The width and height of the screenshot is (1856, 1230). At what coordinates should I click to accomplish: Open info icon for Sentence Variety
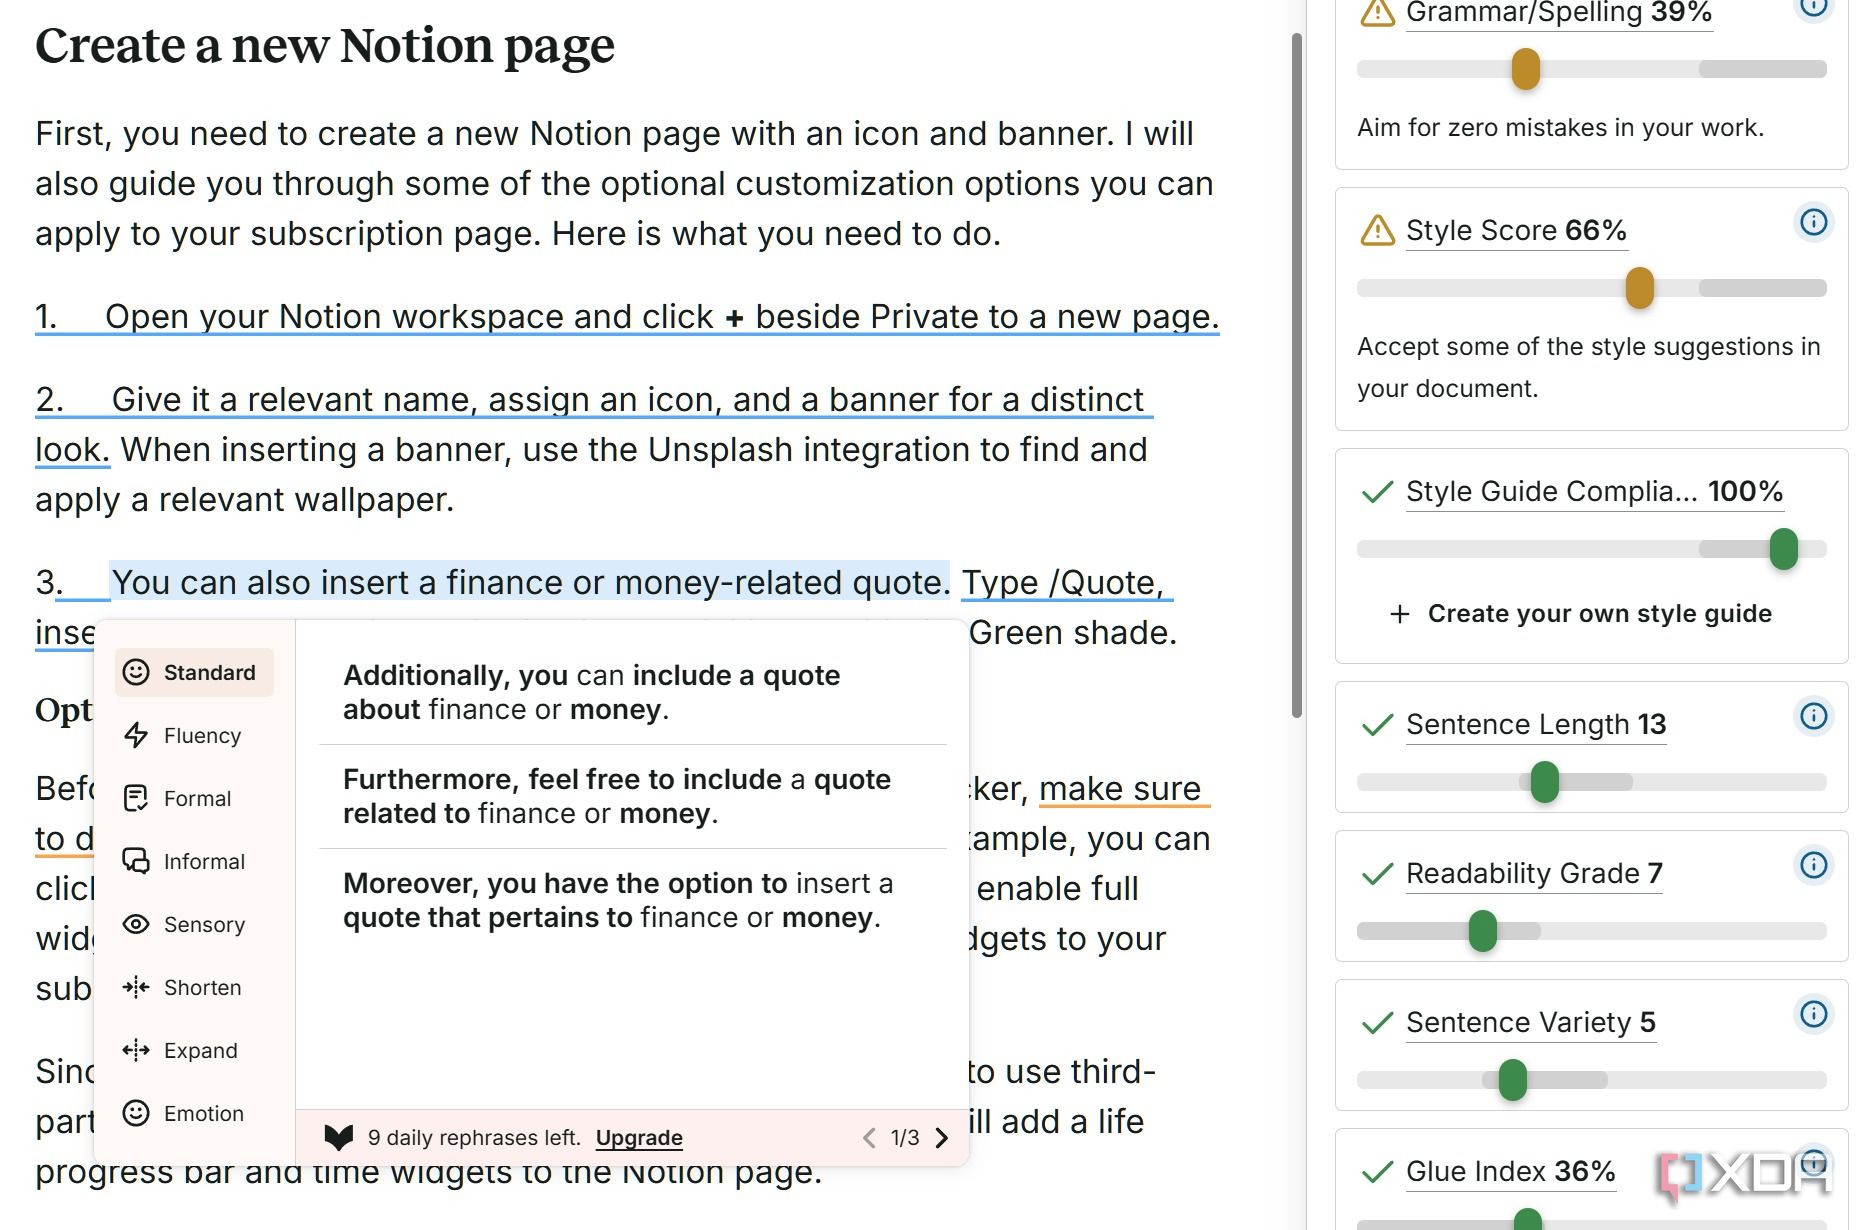pos(1813,1014)
